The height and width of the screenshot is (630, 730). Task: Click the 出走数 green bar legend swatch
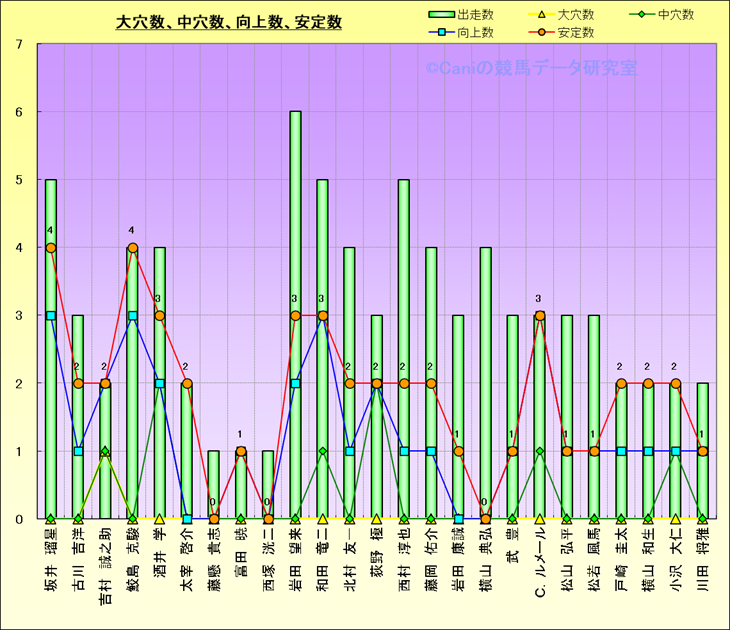[441, 15]
